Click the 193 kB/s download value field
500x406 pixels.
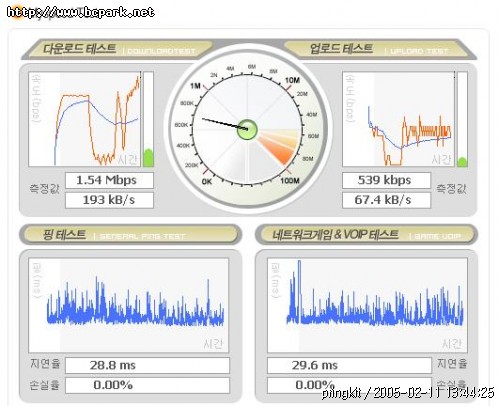pos(109,200)
